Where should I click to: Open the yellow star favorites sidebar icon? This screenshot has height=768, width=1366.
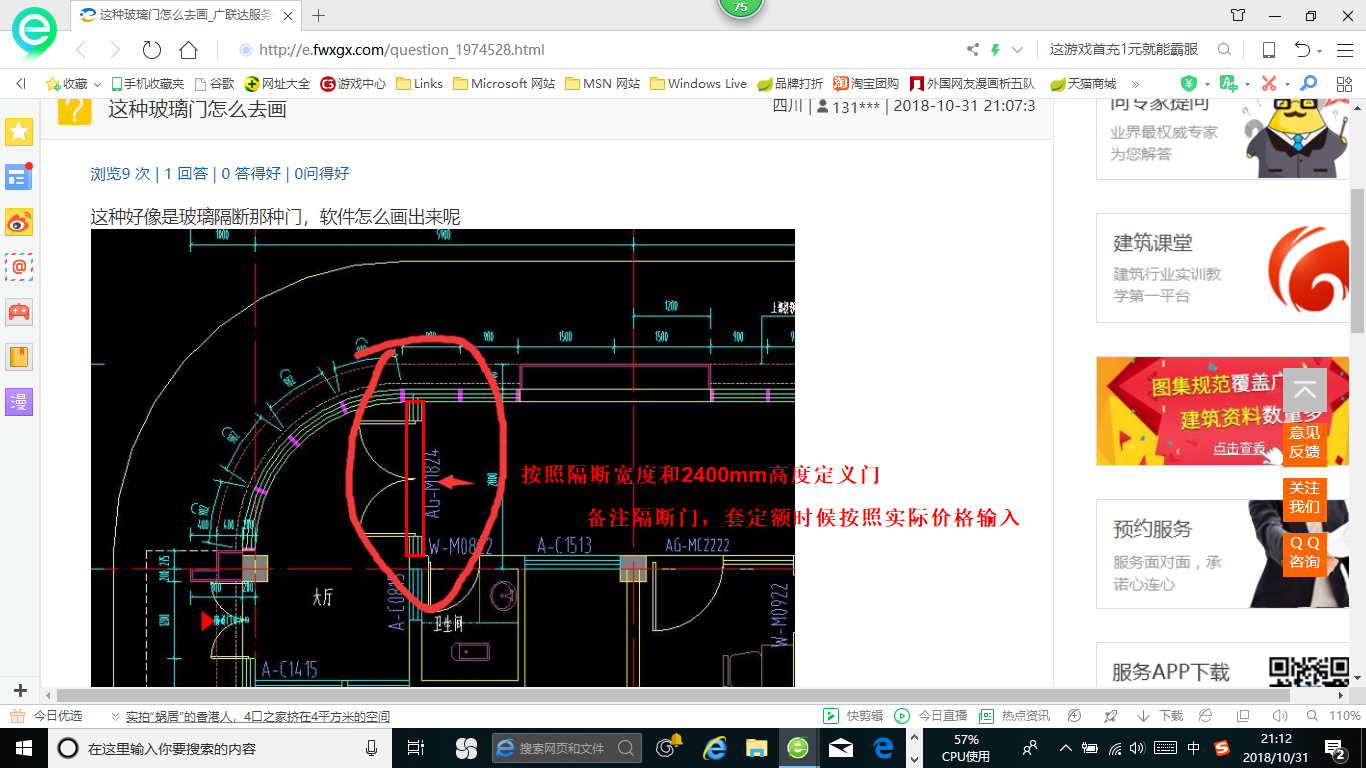point(19,131)
